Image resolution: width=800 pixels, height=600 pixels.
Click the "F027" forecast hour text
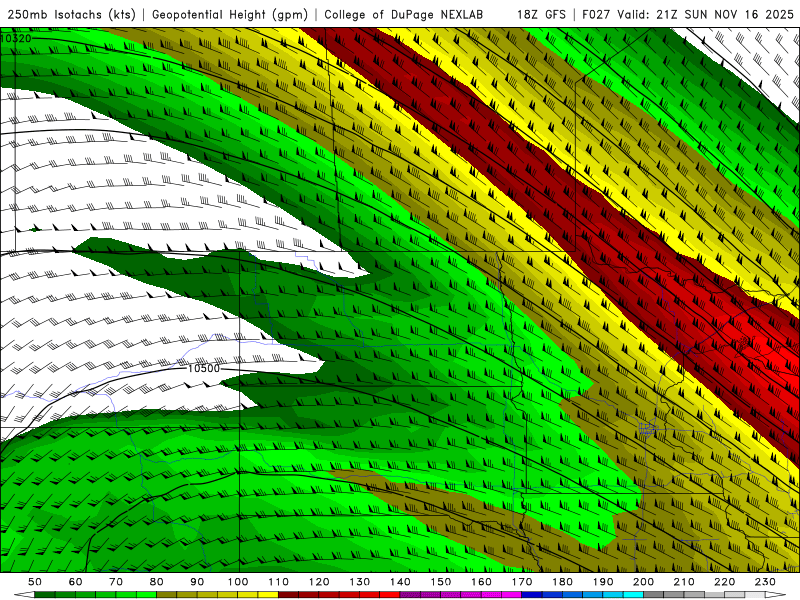pos(597,14)
